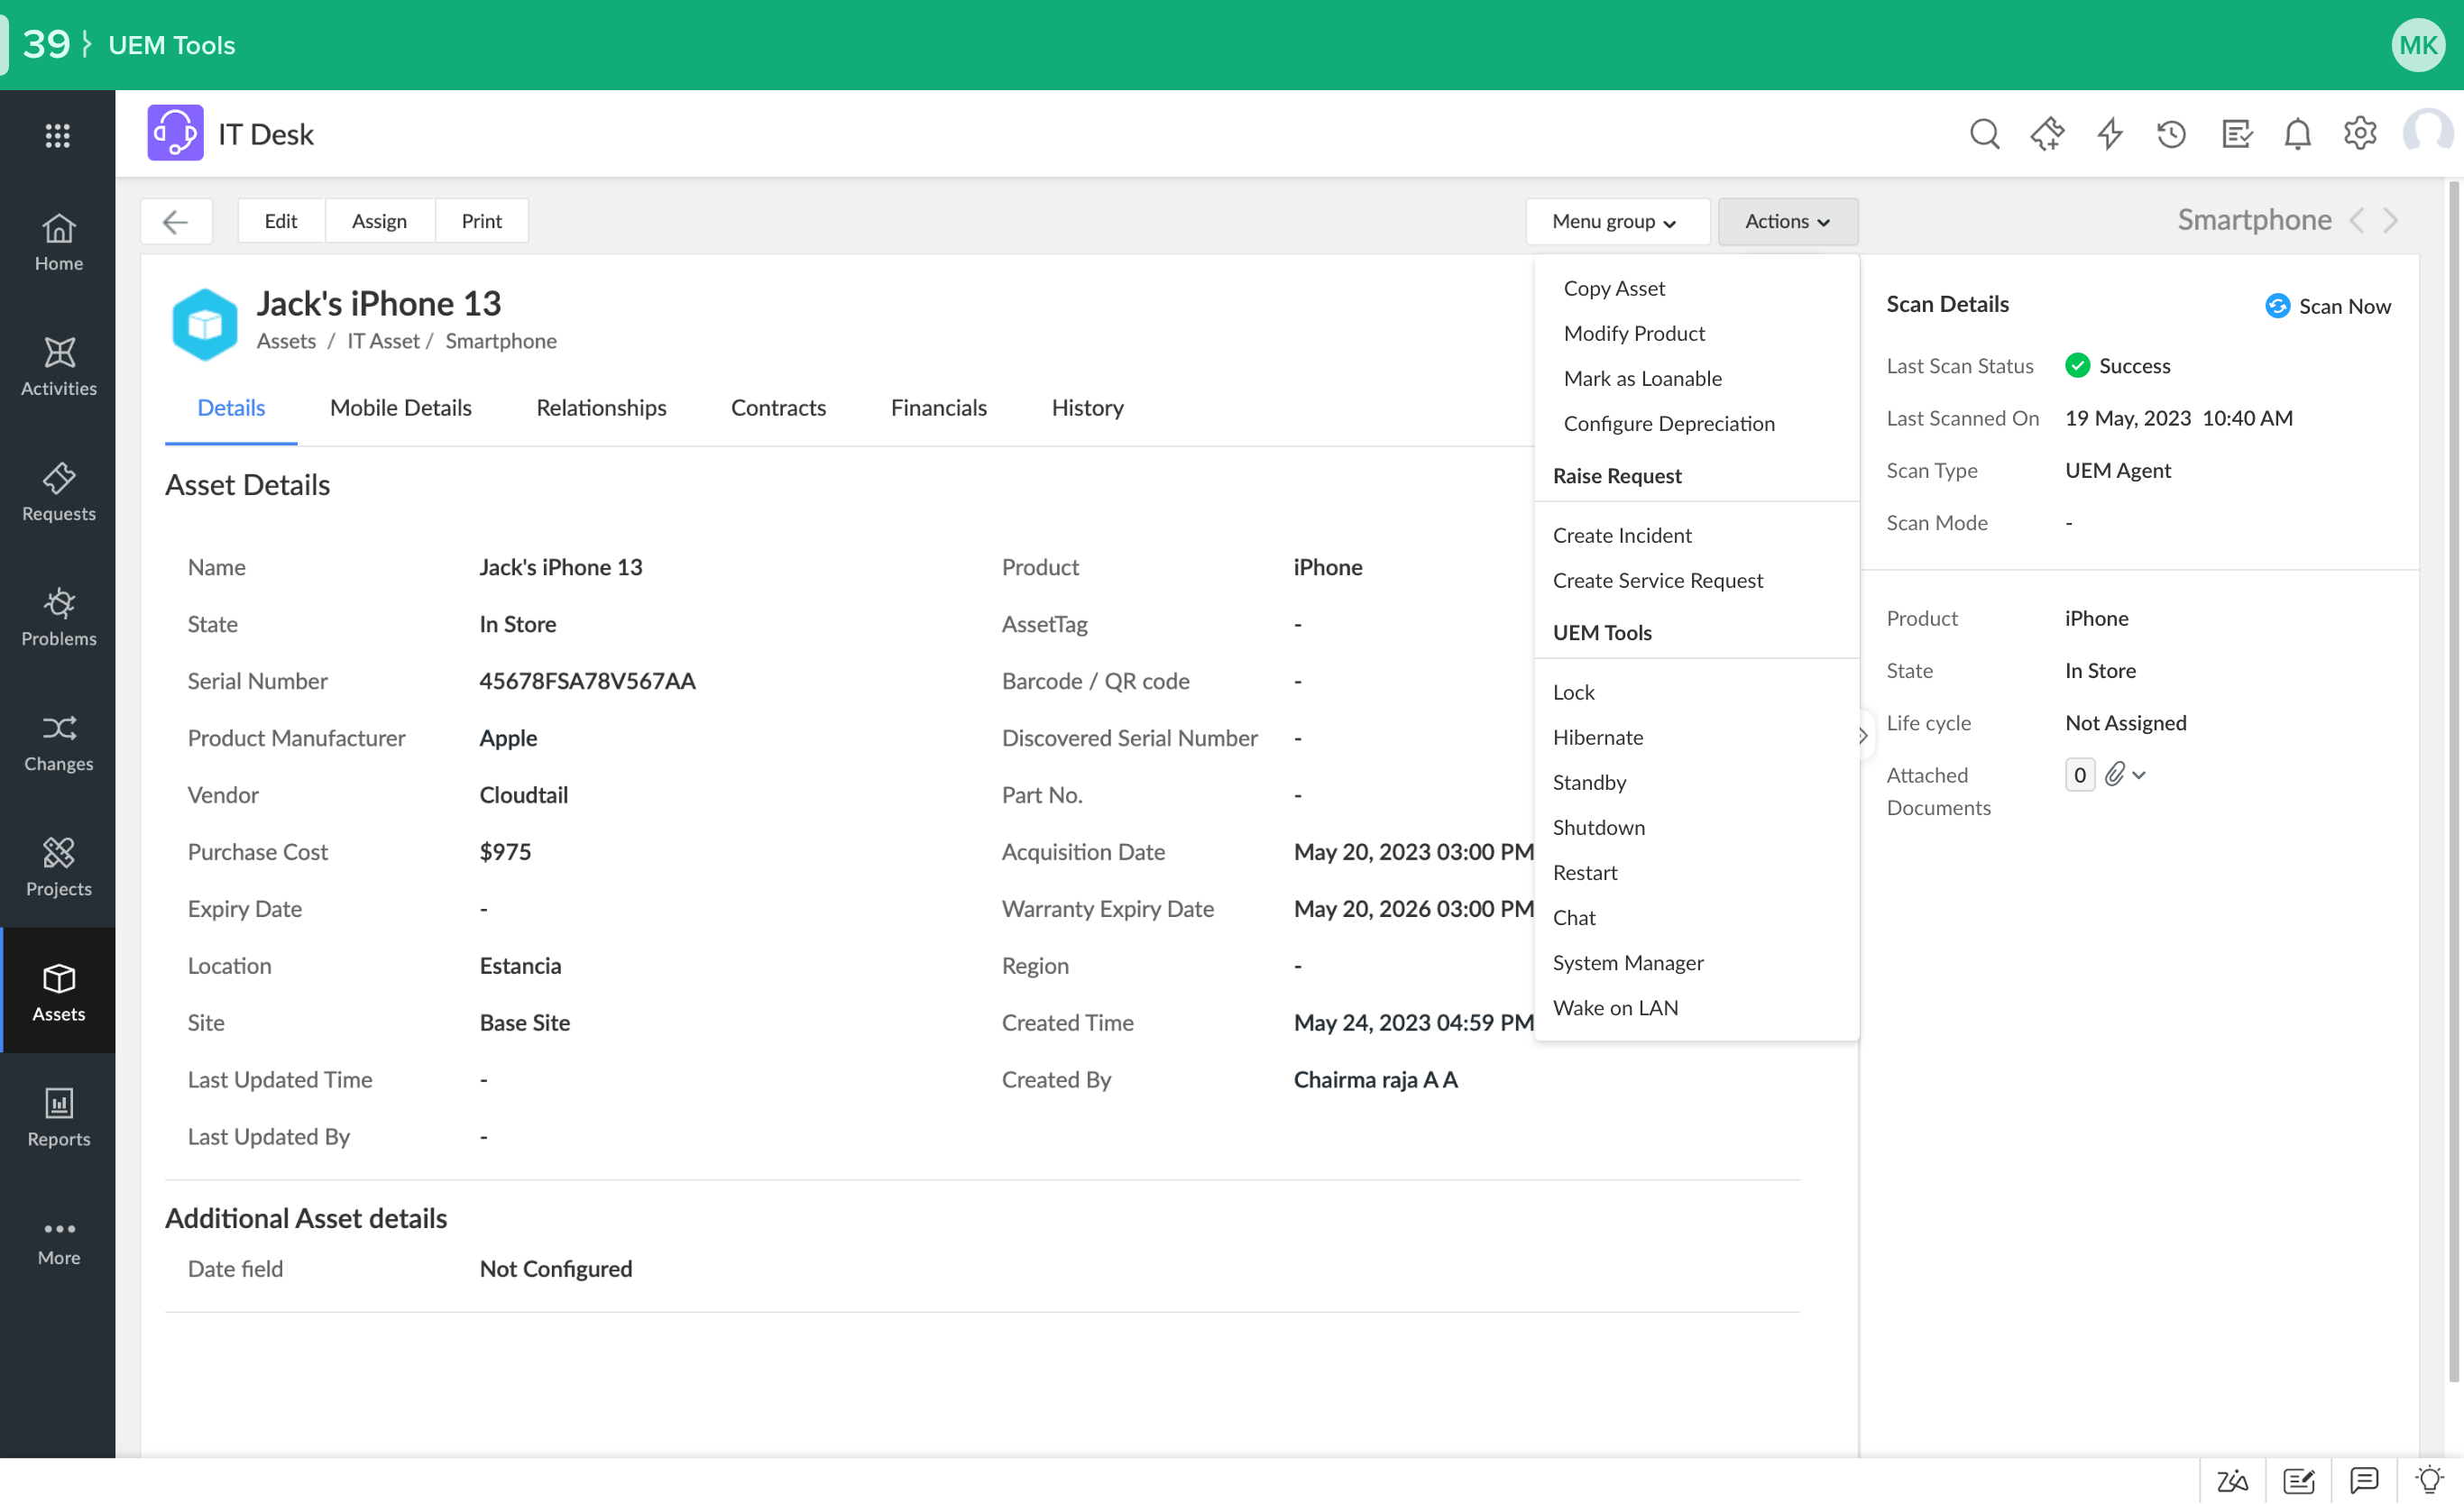Open Projects in sidebar
This screenshot has height=1504, width=2464.
pos(58,867)
